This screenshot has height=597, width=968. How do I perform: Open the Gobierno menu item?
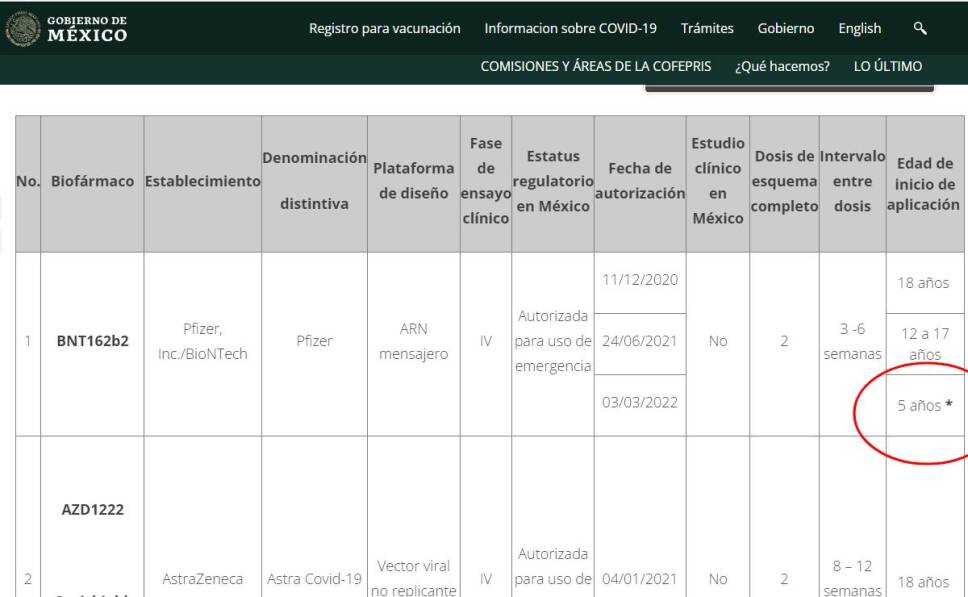pyautogui.click(x=786, y=28)
